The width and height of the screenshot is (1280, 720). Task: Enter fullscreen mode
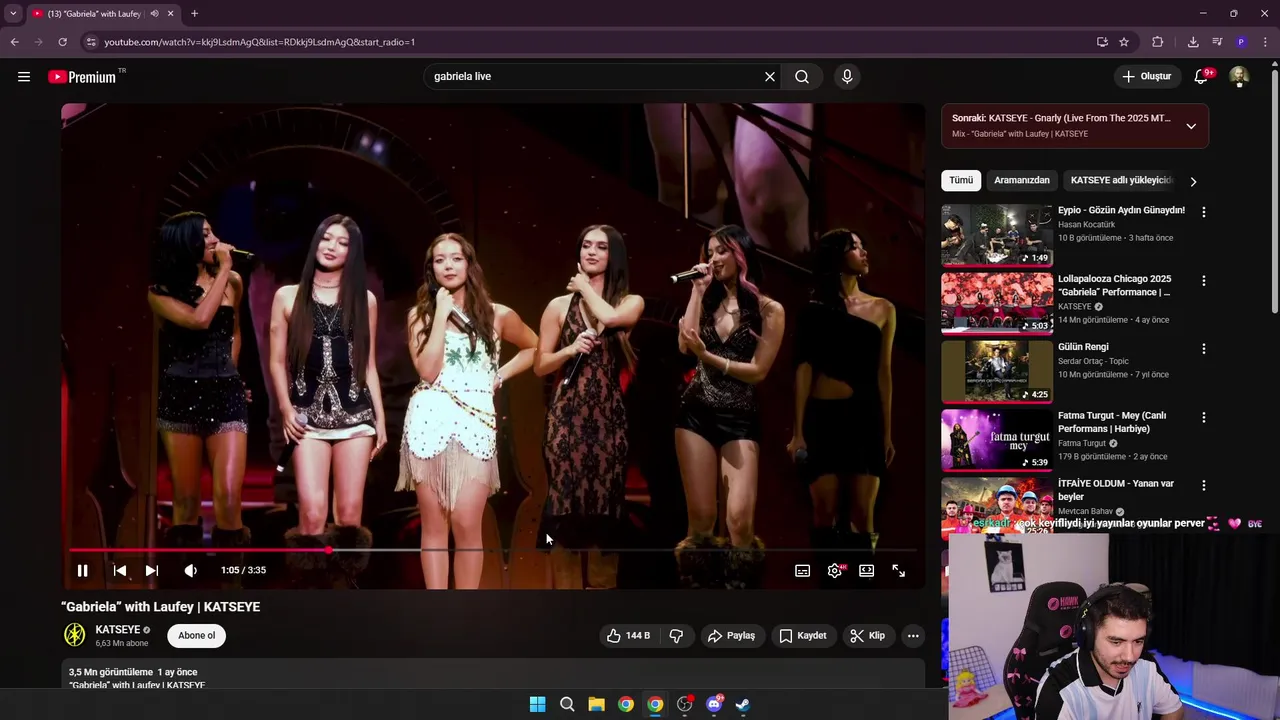click(x=899, y=570)
